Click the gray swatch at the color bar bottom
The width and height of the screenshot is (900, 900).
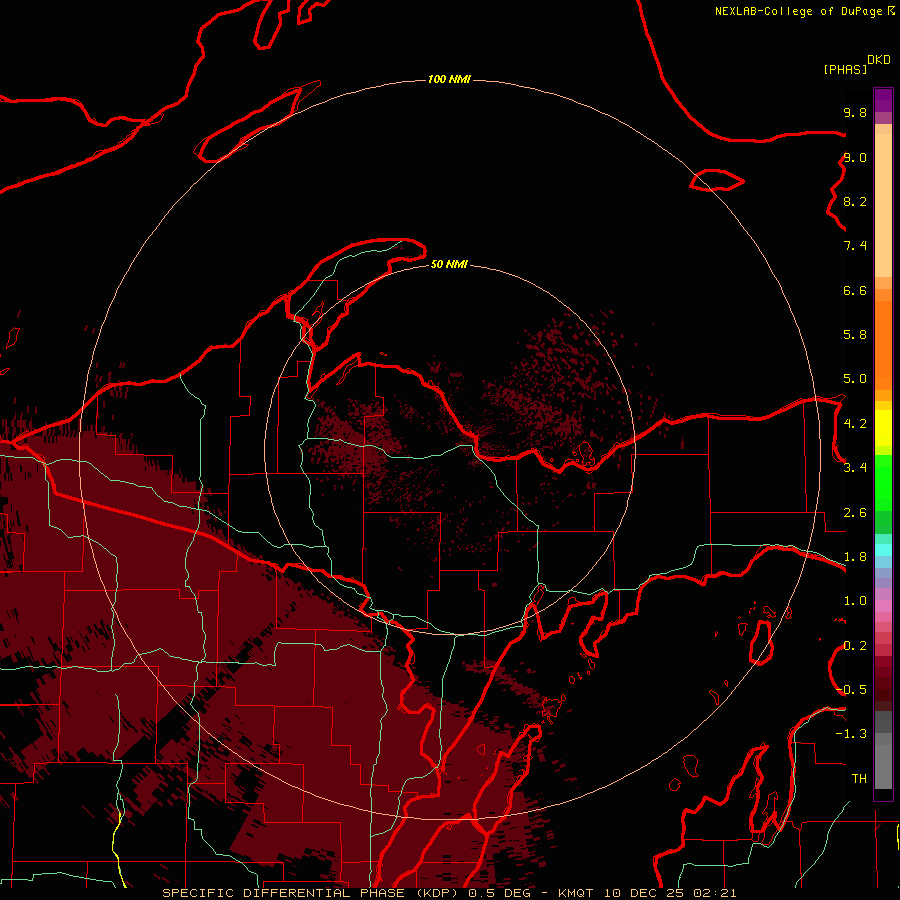(x=883, y=766)
